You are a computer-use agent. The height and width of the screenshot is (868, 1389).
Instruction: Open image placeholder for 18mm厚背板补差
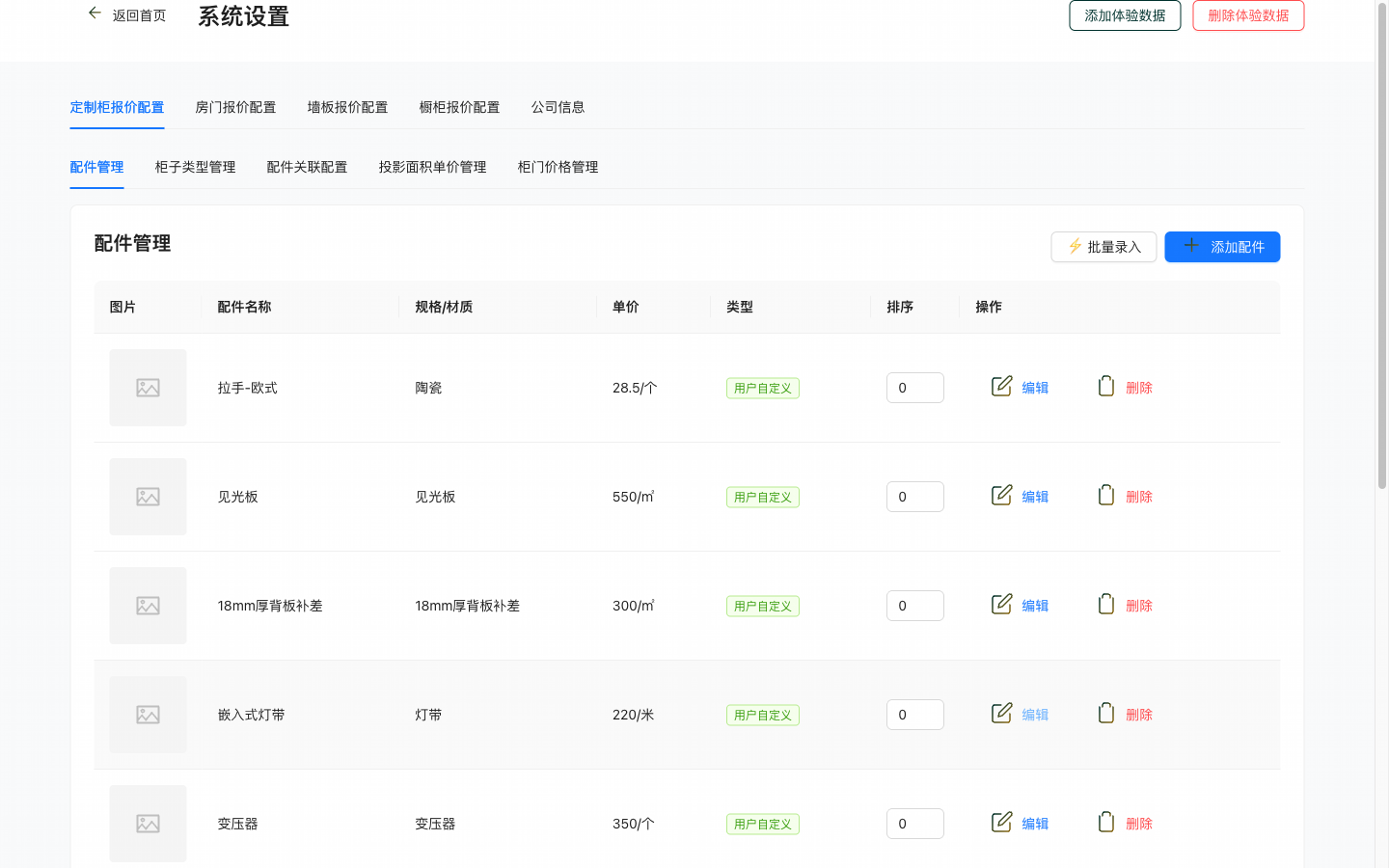click(x=148, y=605)
